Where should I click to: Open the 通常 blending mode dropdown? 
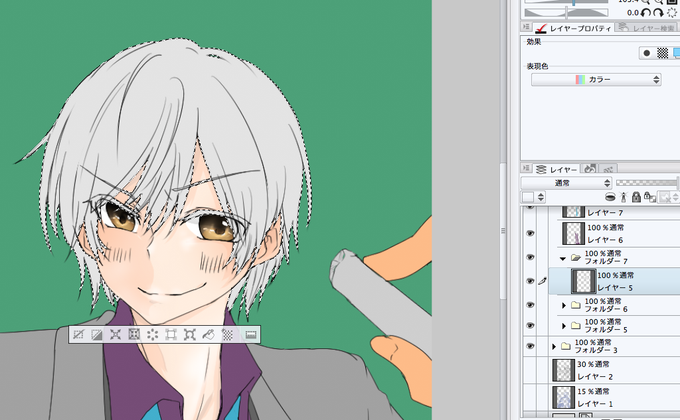pos(566,183)
